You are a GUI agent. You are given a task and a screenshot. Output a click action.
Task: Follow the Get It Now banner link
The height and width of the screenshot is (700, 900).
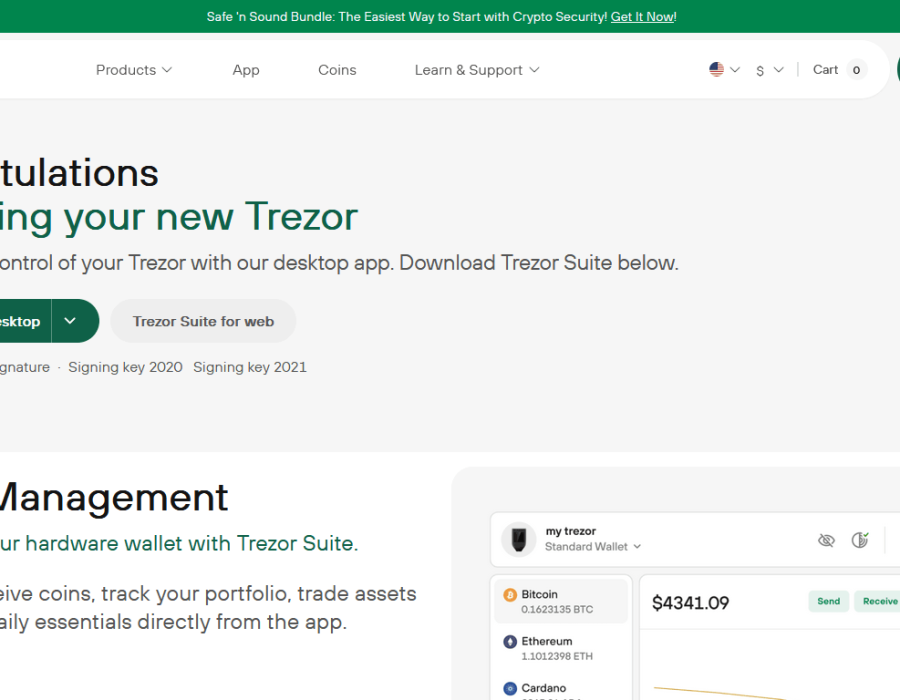pyautogui.click(x=642, y=17)
